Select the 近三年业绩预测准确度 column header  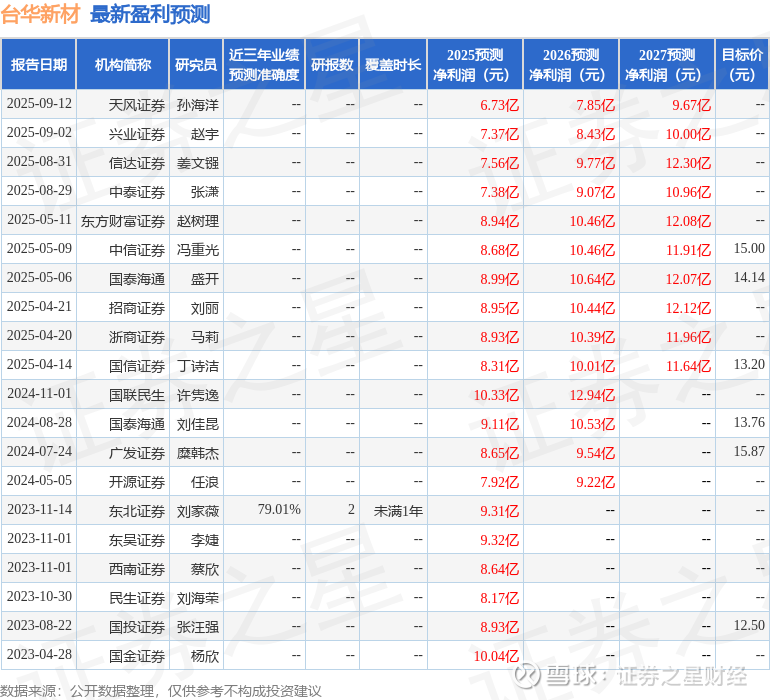click(x=264, y=64)
